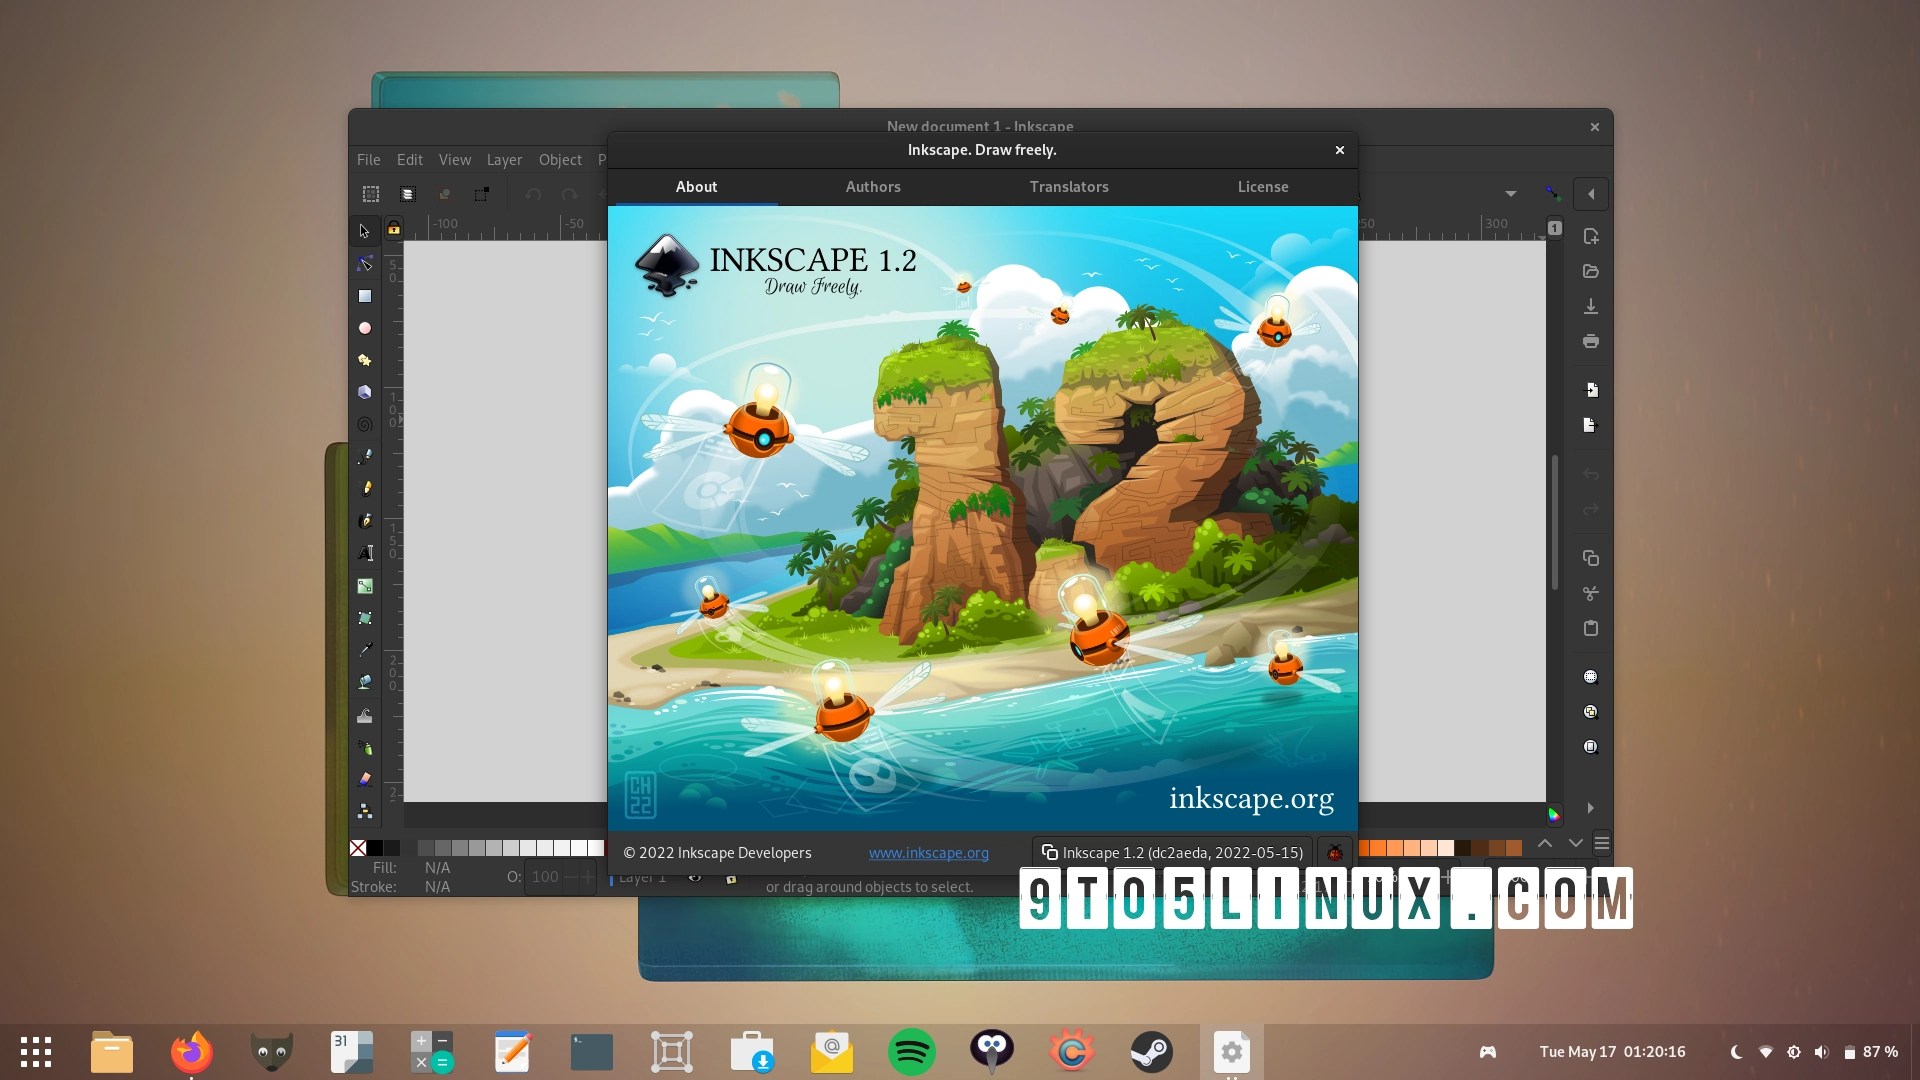
Task: Open the zoom level dropdown at top right
Action: coord(1510,194)
